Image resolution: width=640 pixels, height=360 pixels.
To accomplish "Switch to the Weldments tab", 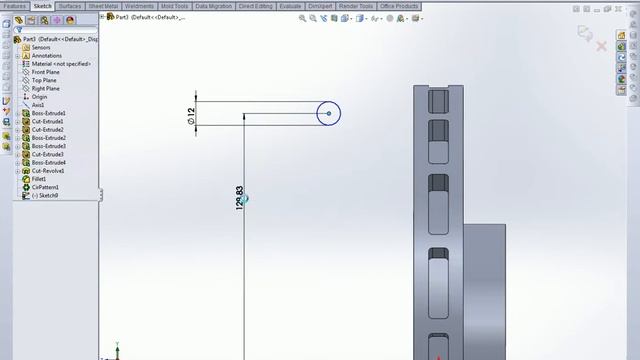I will (x=140, y=6).
